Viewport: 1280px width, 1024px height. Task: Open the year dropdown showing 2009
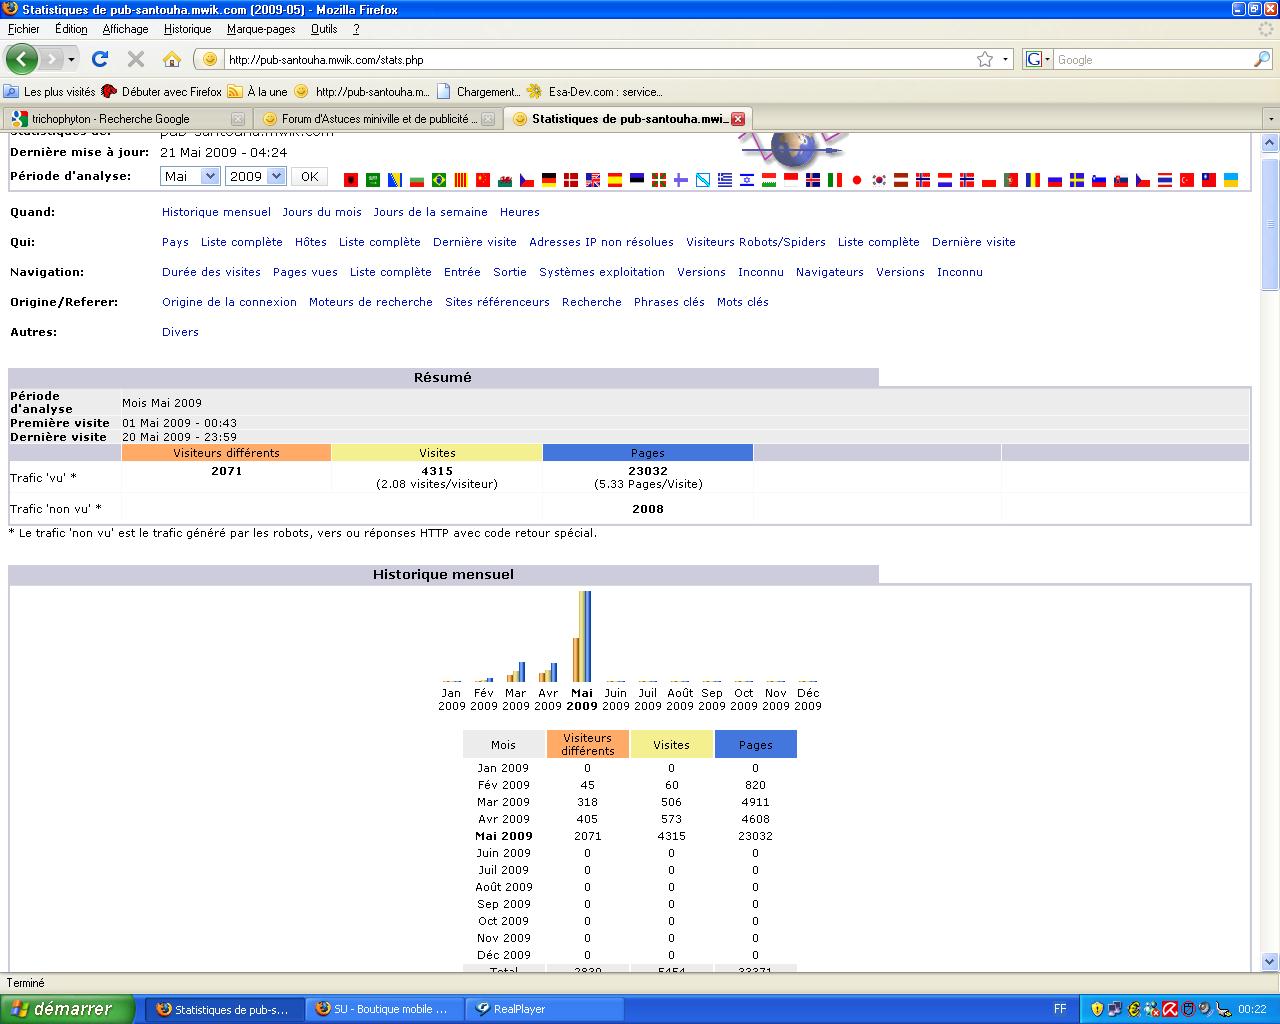pos(255,176)
